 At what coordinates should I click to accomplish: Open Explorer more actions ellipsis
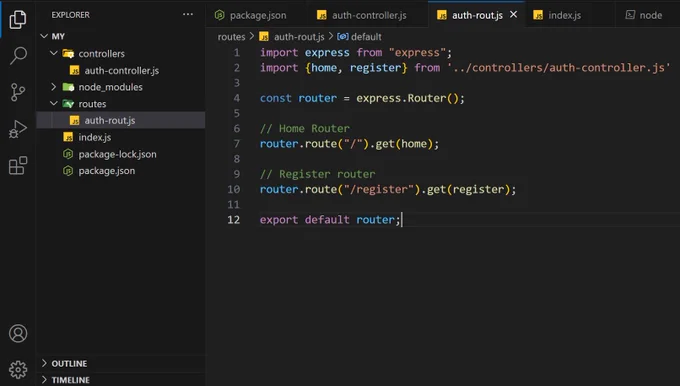[x=188, y=14]
